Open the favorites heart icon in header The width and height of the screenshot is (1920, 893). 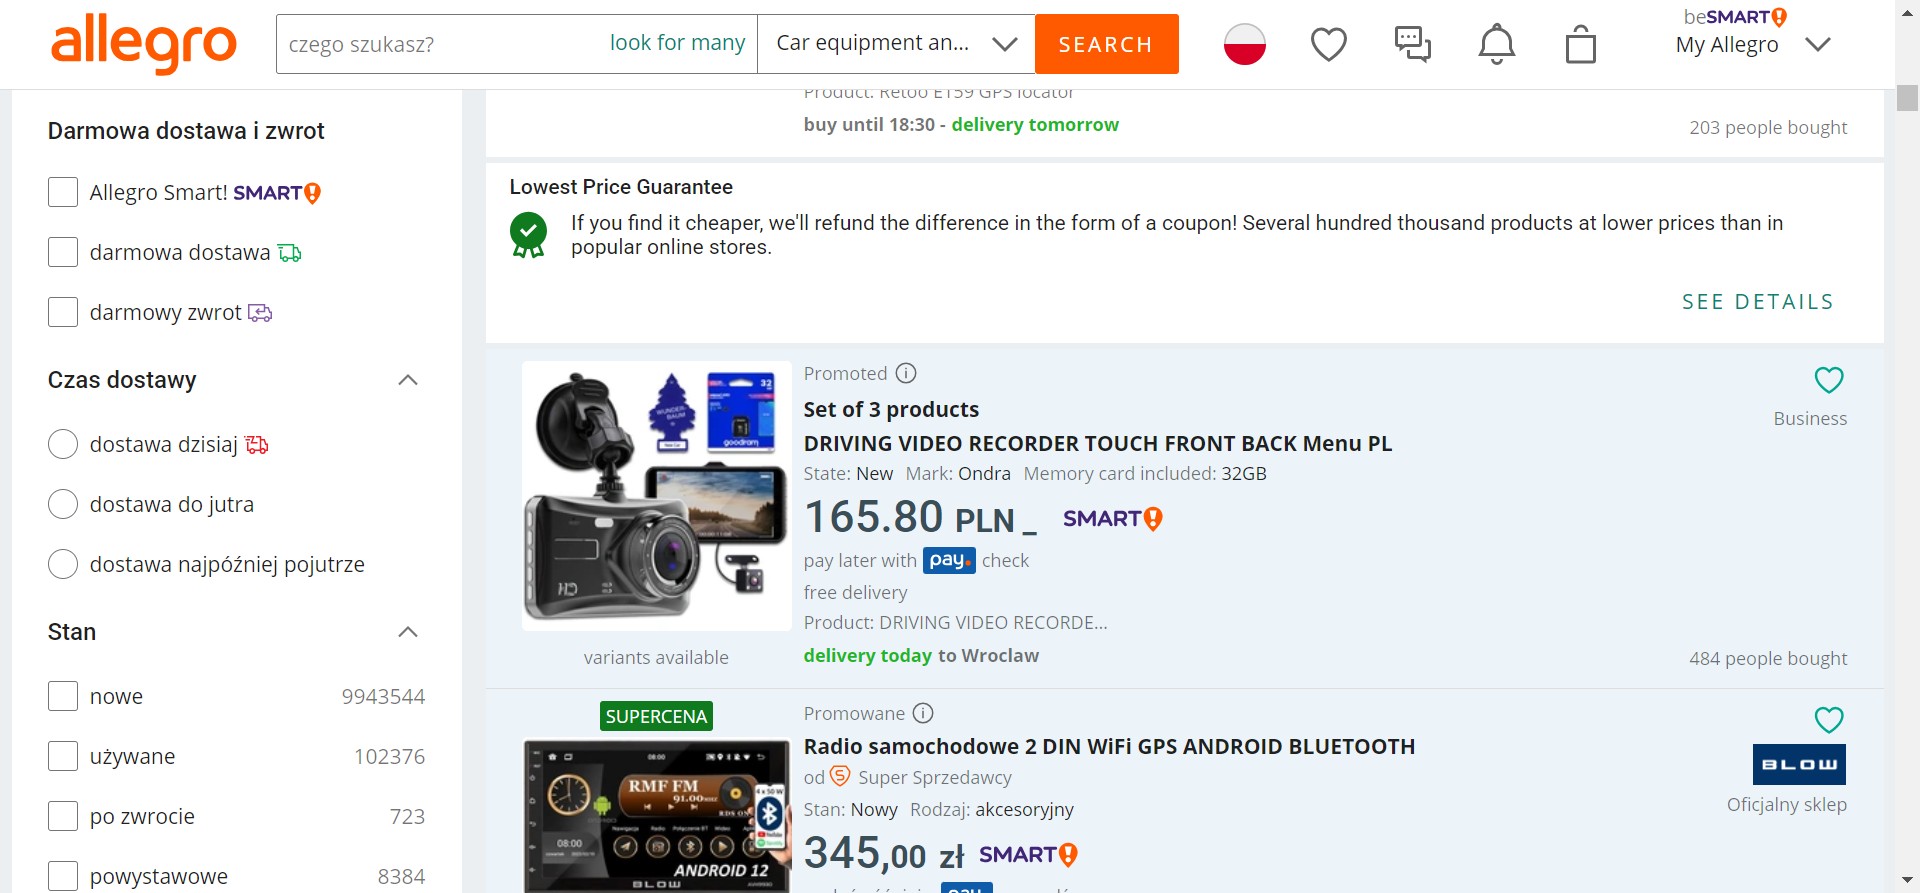1328,44
